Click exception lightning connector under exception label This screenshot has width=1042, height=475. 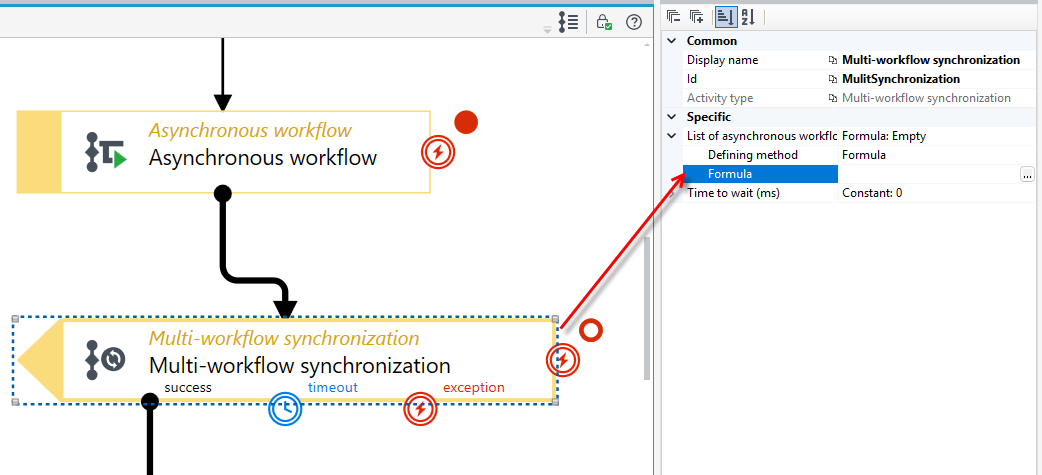coord(421,411)
